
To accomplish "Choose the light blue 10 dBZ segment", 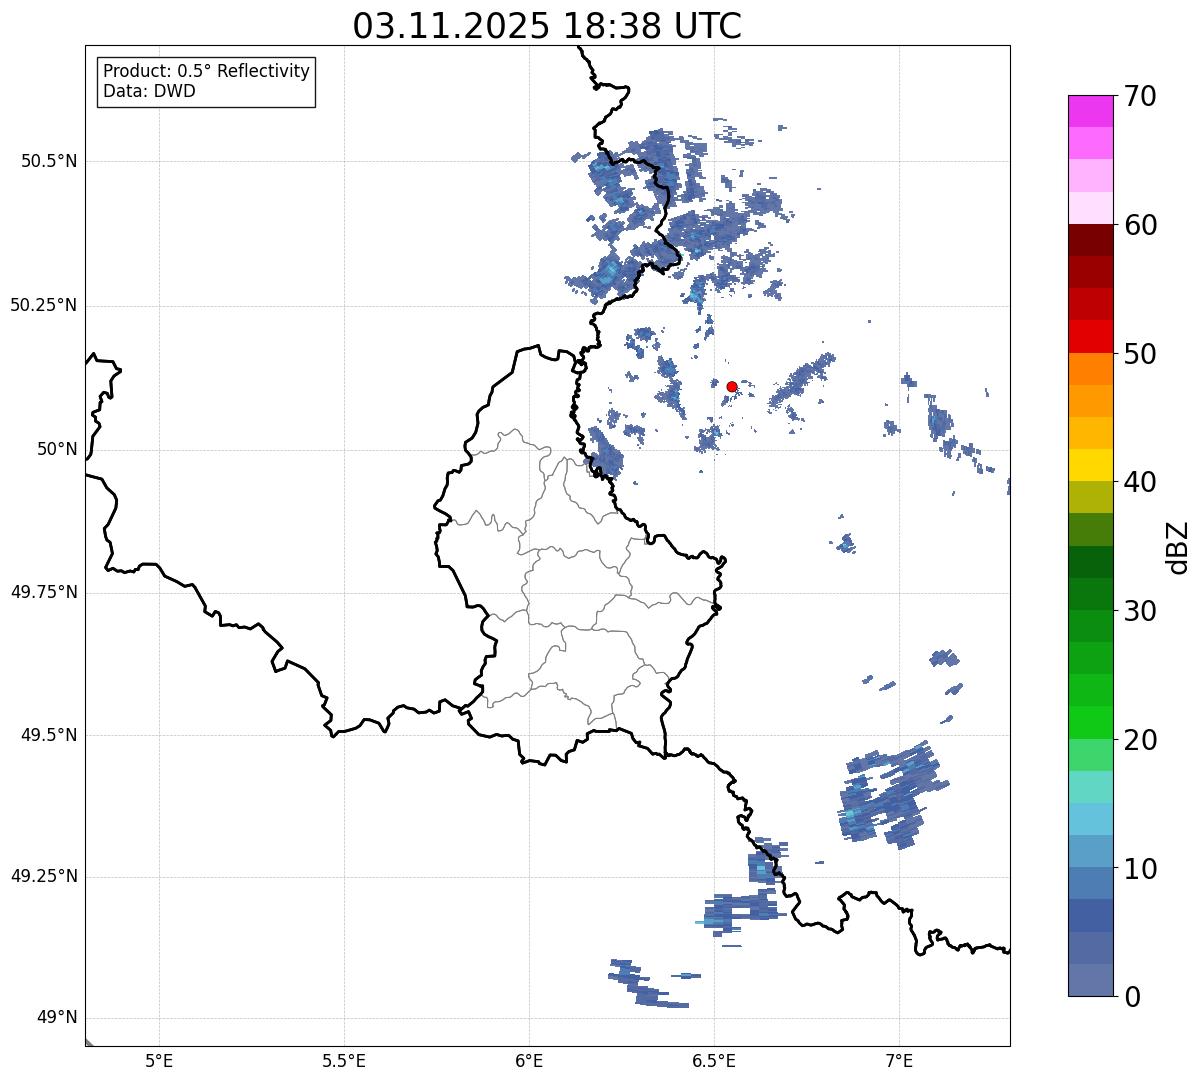I will click(x=1092, y=851).
